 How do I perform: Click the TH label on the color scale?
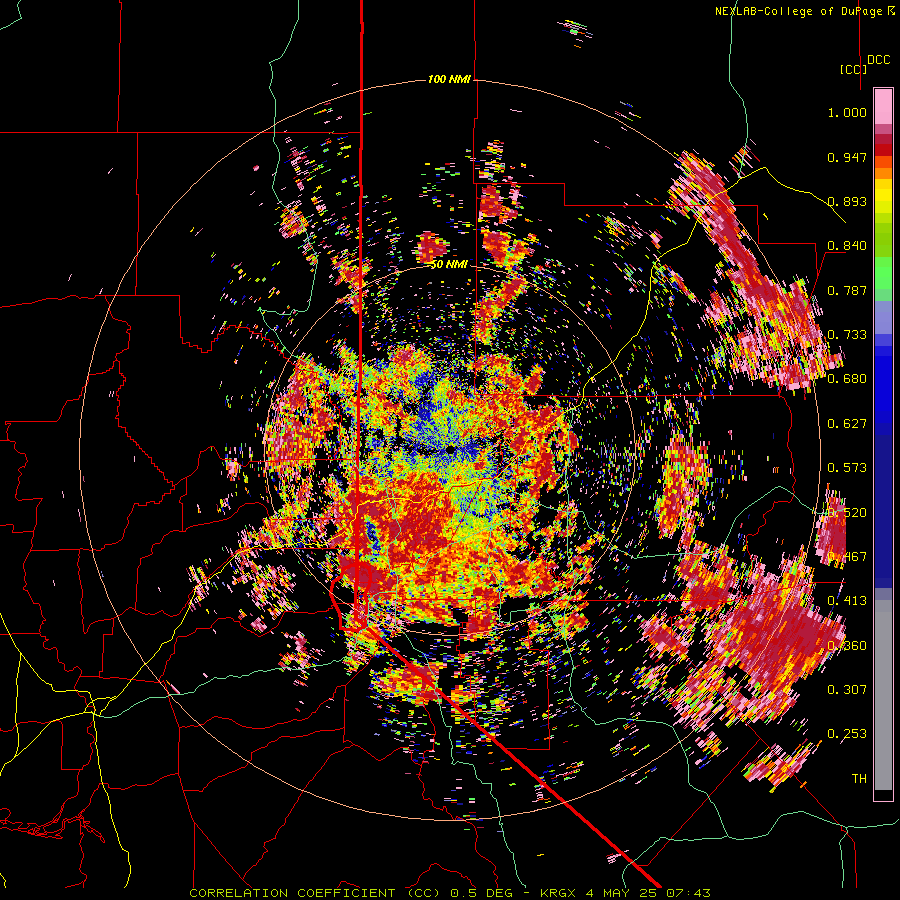click(x=859, y=779)
